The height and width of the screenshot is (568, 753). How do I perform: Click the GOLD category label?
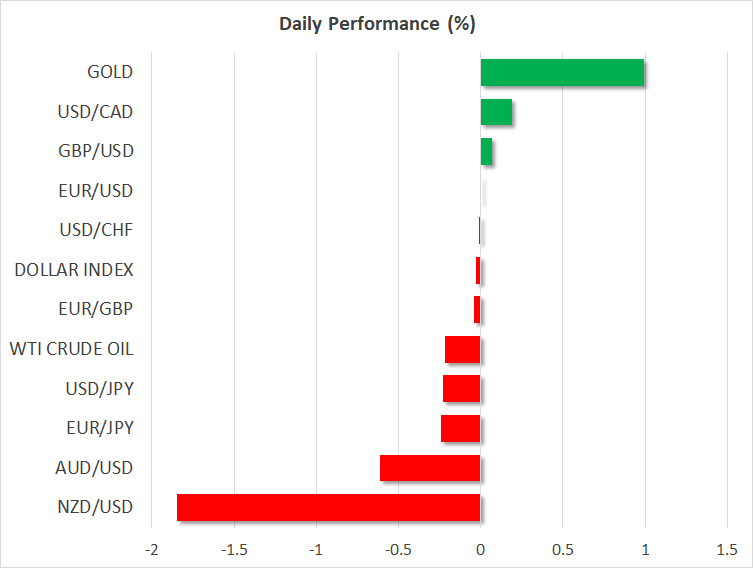click(x=110, y=72)
